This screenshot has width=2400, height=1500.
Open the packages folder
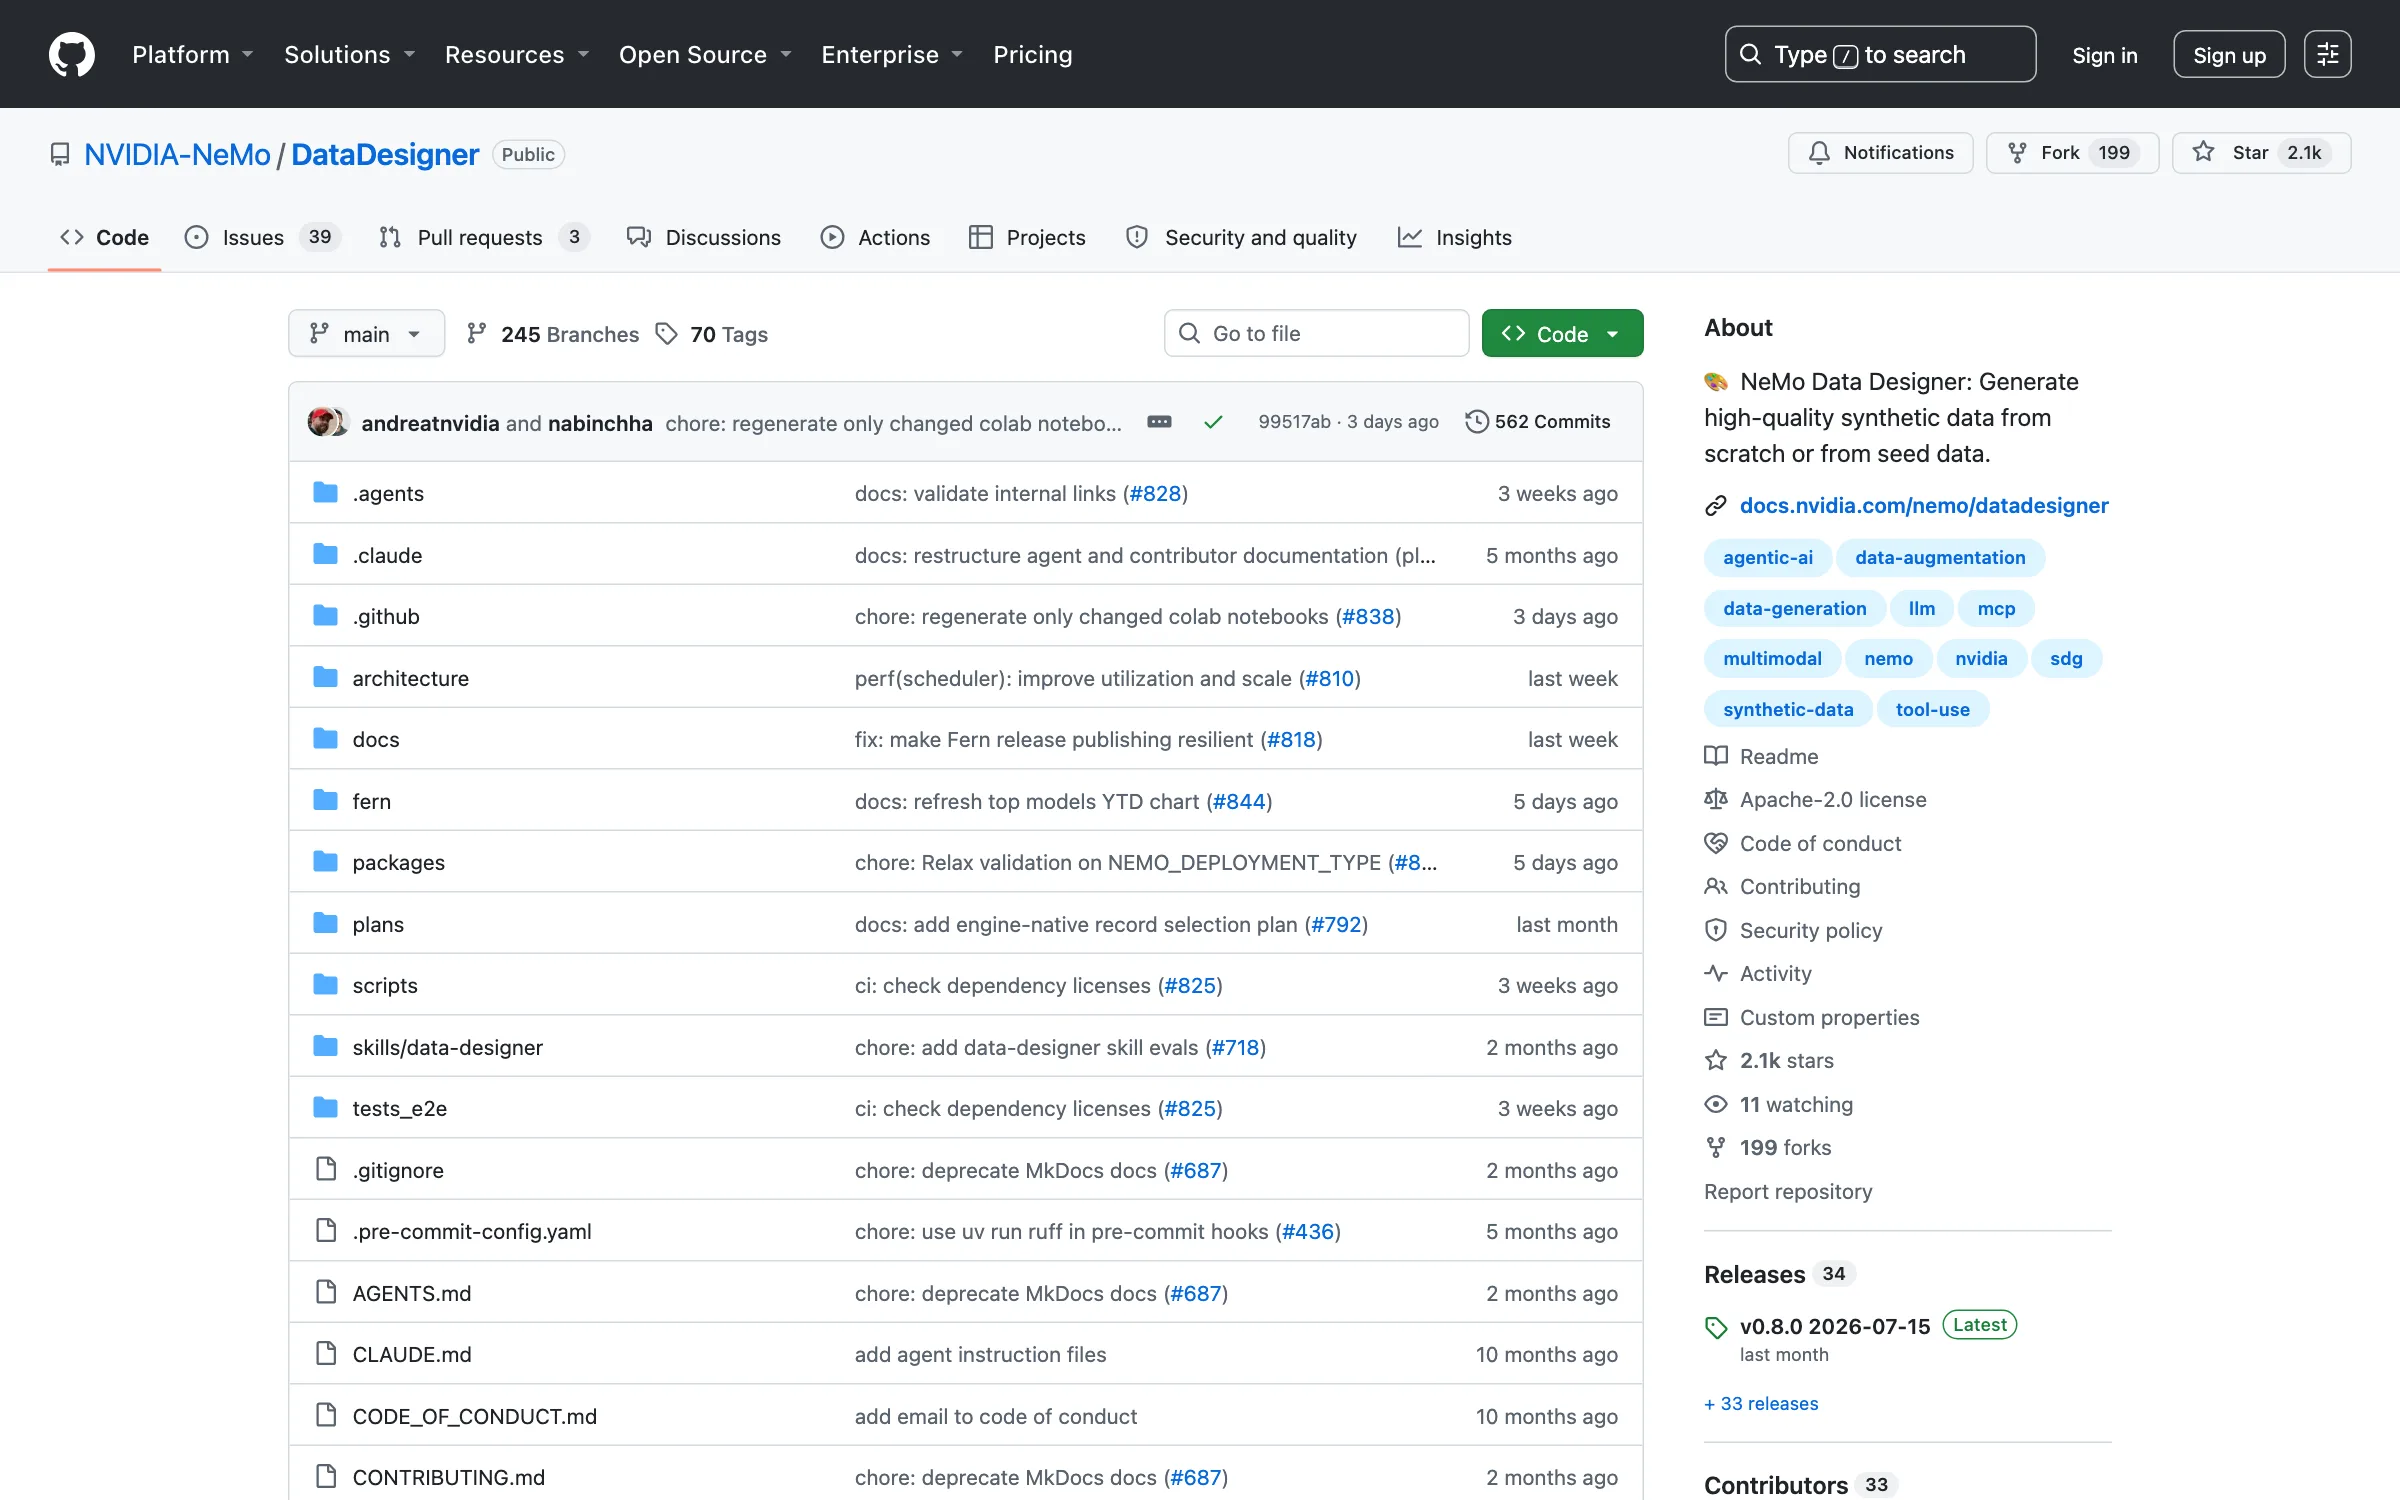point(398,862)
